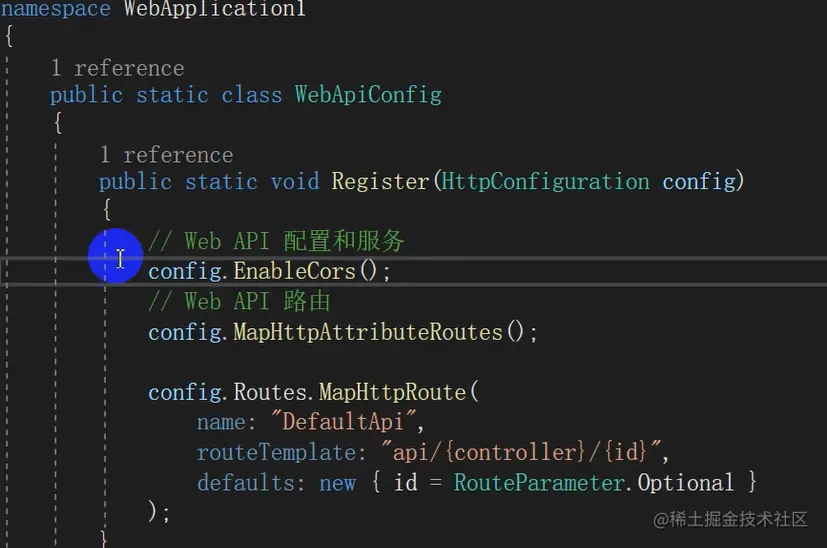Image resolution: width=827 pixels, height=548 pixels.
Task: Select the 'namespace' keyword
Action: click(x=55, y=8)
